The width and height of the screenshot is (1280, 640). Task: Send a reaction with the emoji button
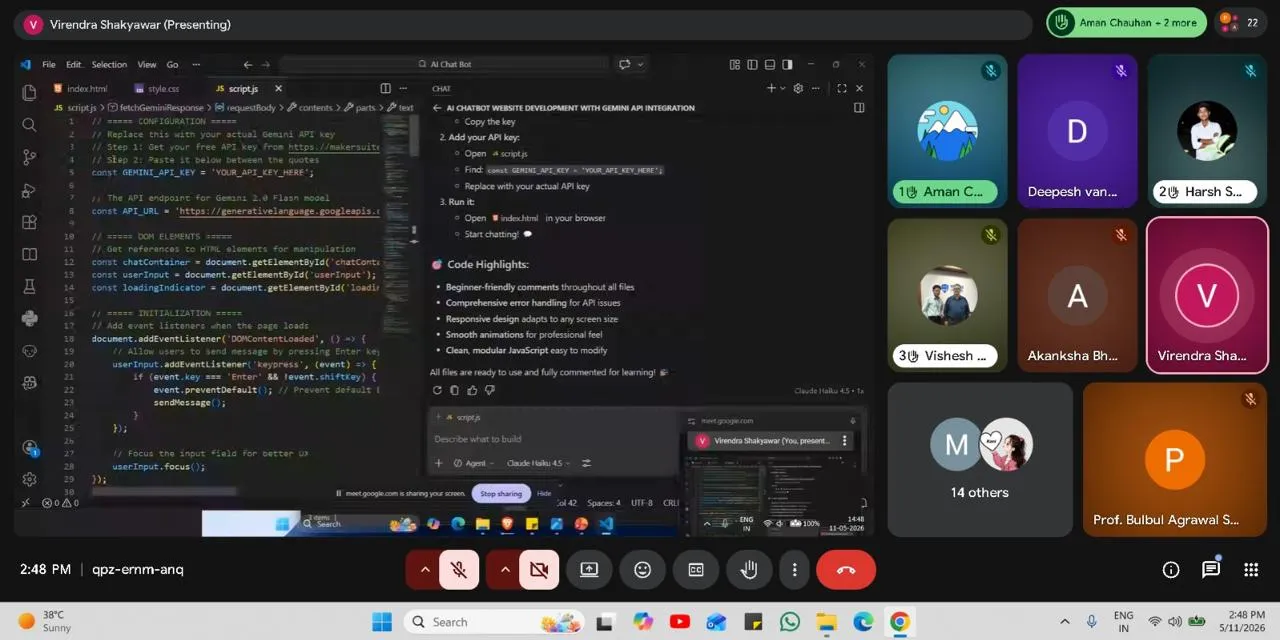coord(642,570)
